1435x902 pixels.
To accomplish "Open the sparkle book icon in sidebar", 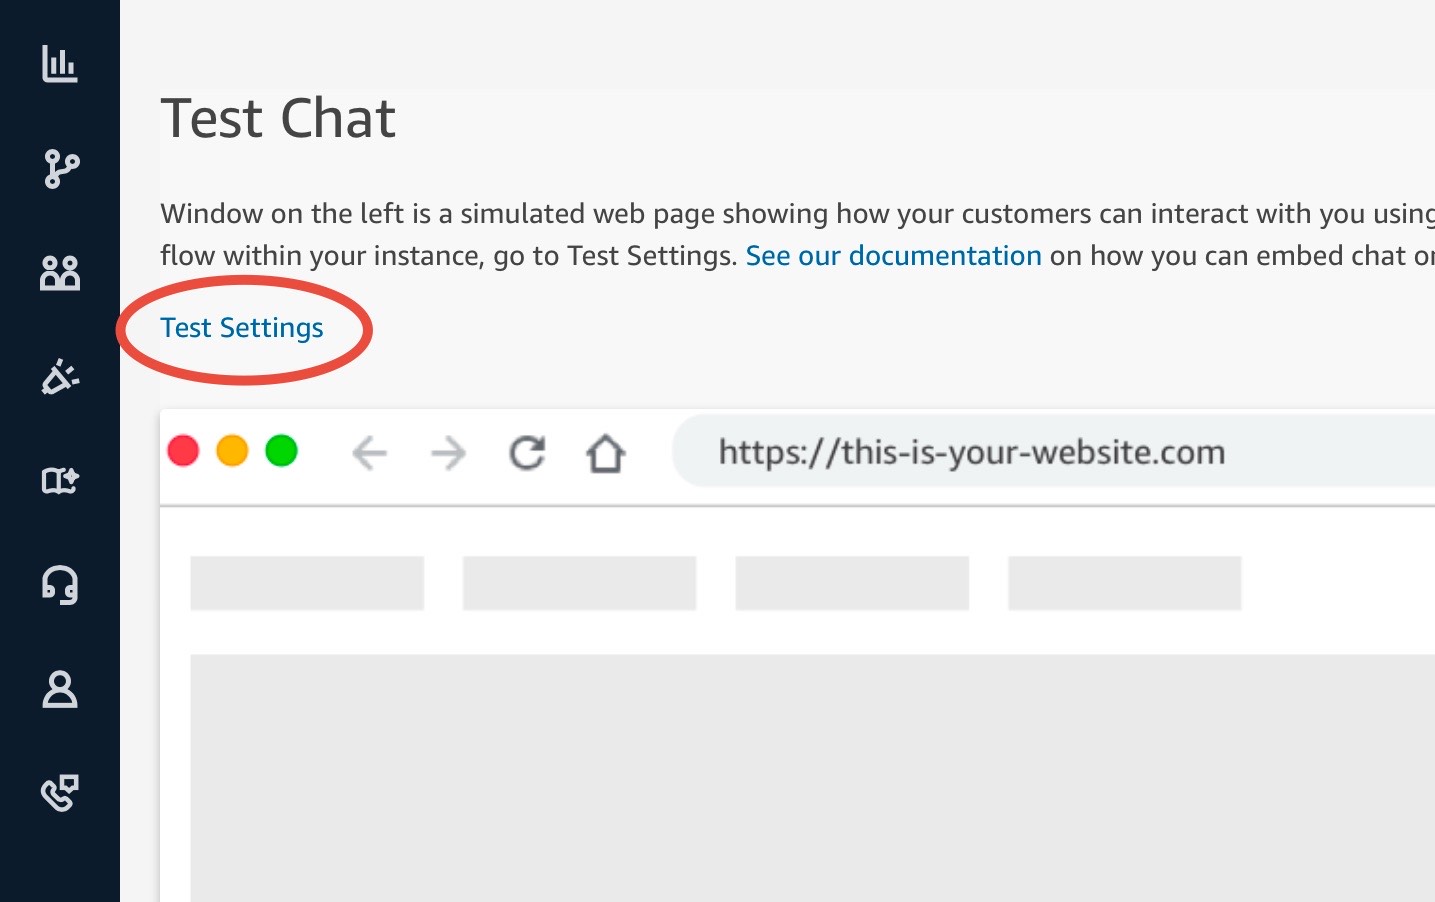I will [x=60, y=481].
